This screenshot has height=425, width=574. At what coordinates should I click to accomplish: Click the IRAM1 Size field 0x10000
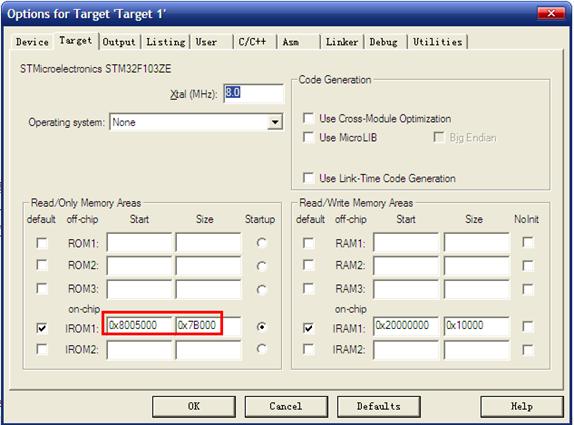pyautogui.click(x=476, y=325)
